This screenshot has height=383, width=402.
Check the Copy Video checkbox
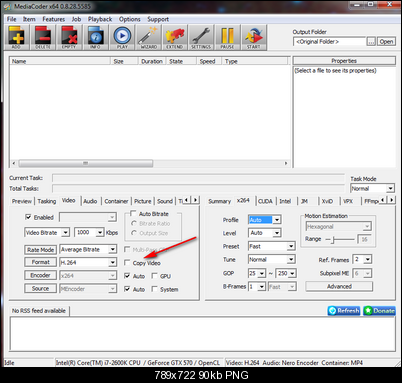point(127,263)
